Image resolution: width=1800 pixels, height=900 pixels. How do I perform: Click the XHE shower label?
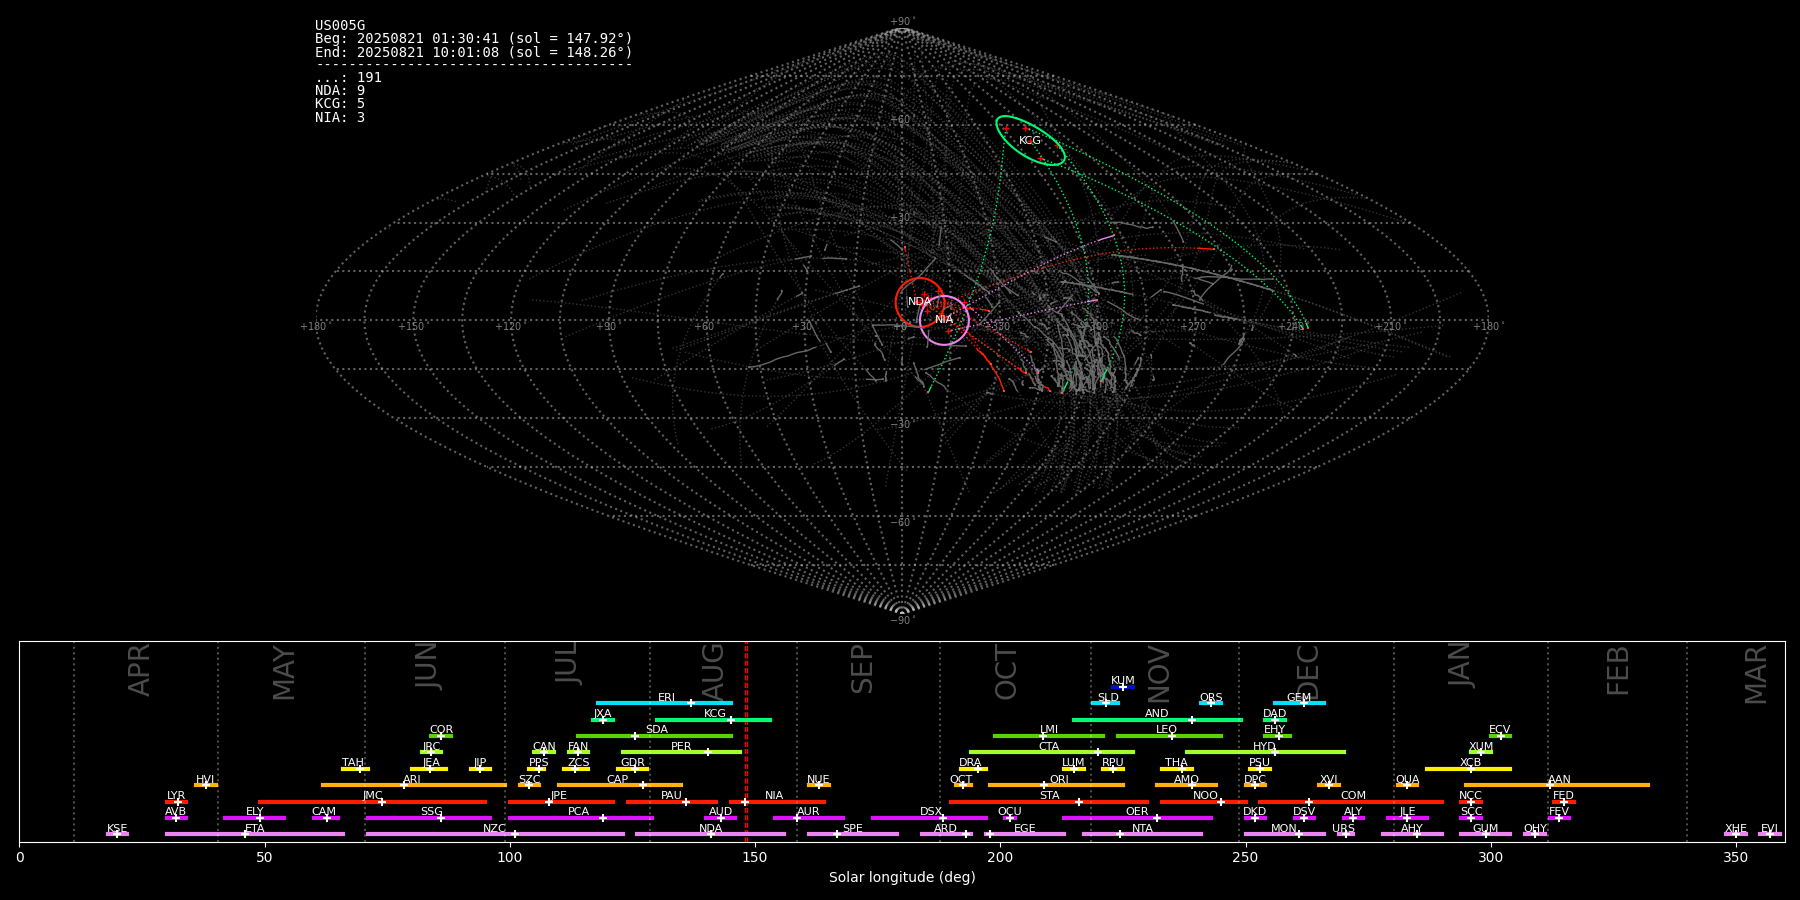(1735, 829)
